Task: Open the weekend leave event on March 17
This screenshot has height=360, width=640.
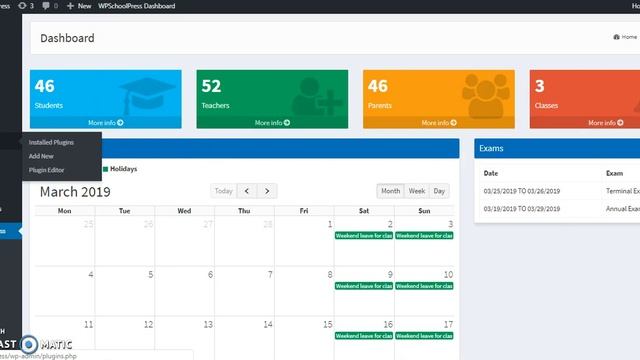Action: (424, 336)
